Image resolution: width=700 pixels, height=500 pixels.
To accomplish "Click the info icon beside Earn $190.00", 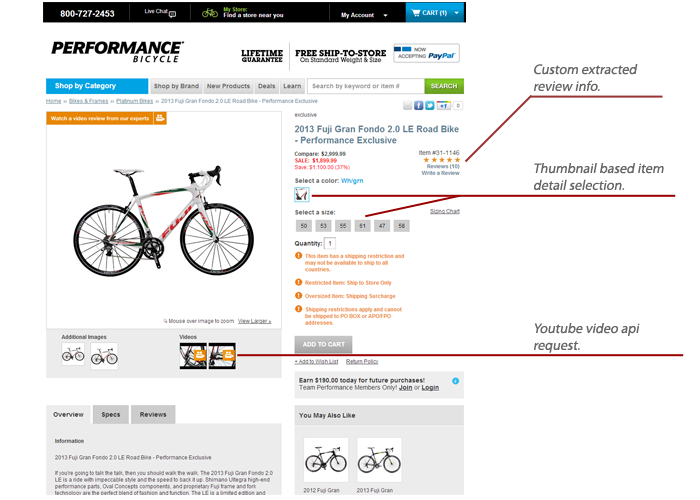I will point(455,381).
